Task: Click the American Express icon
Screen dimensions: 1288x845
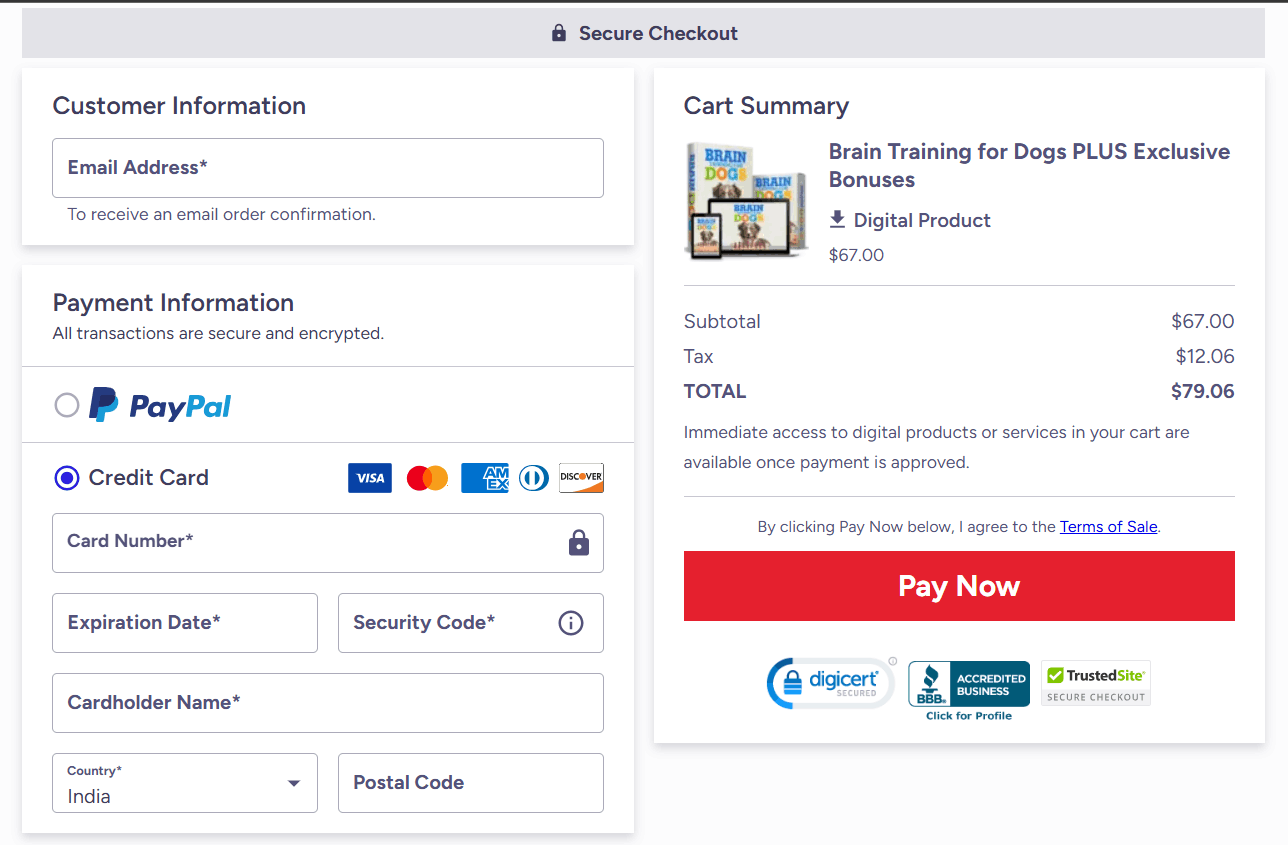Action: [484, 478]
